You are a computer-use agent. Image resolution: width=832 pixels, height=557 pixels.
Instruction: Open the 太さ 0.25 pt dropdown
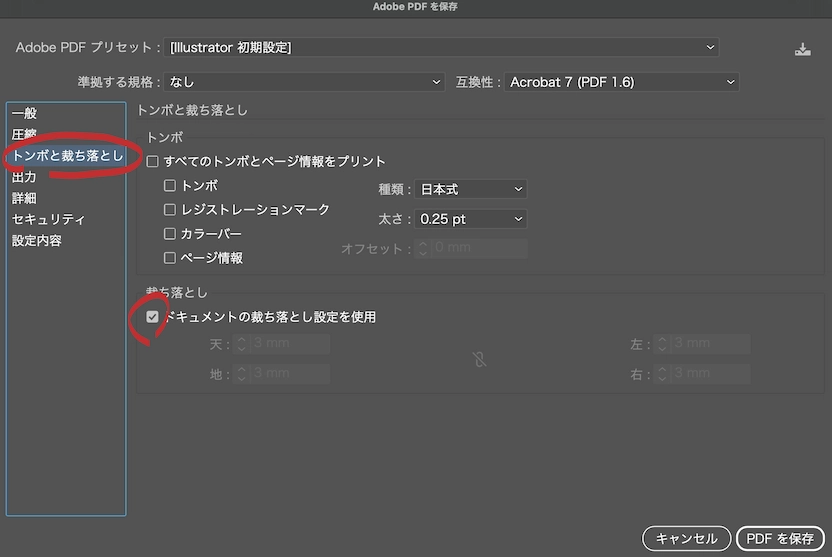click(471, 219)
